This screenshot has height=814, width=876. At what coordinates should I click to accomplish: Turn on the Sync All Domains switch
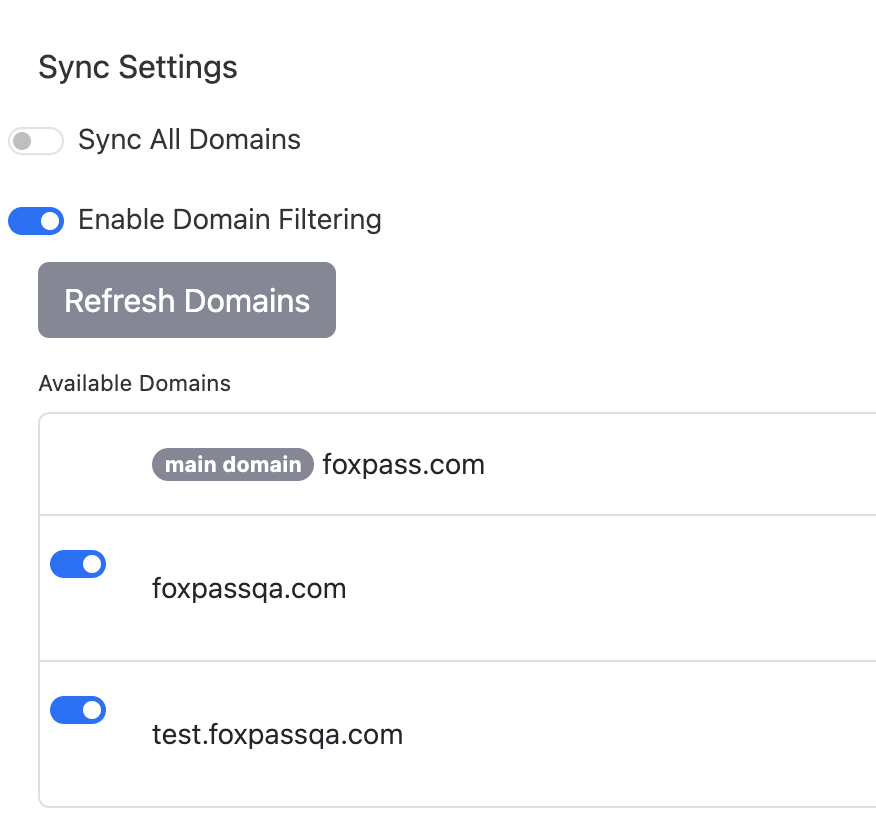(36, 140)
